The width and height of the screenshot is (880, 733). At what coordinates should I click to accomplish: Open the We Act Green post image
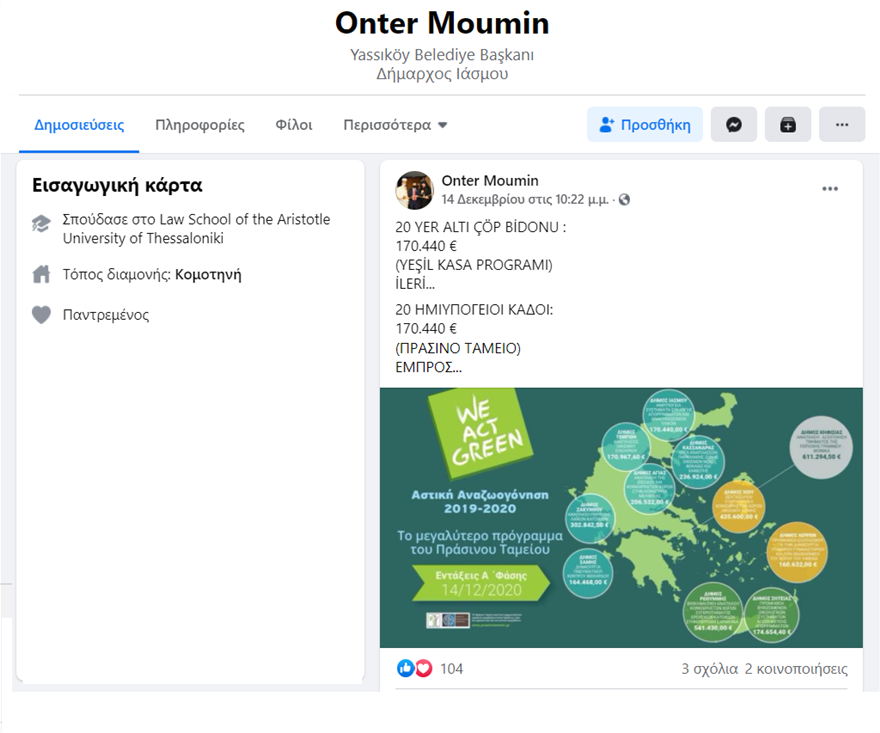[x=620, y=517]
